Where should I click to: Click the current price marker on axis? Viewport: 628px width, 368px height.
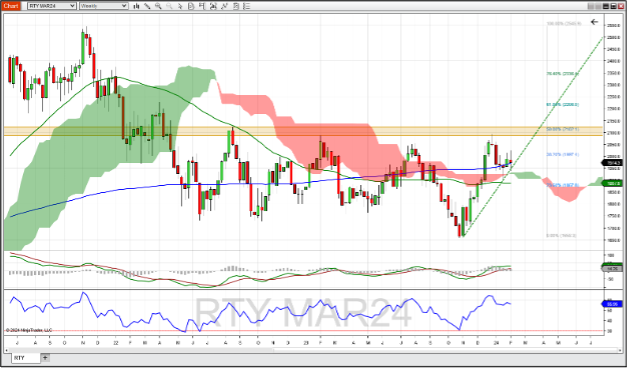[x=612, y=163]
